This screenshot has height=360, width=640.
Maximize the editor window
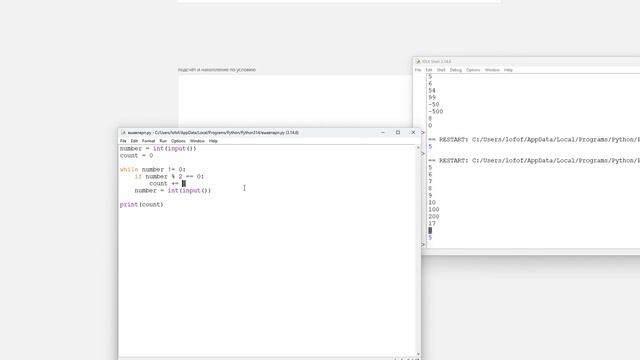[398, 132]
